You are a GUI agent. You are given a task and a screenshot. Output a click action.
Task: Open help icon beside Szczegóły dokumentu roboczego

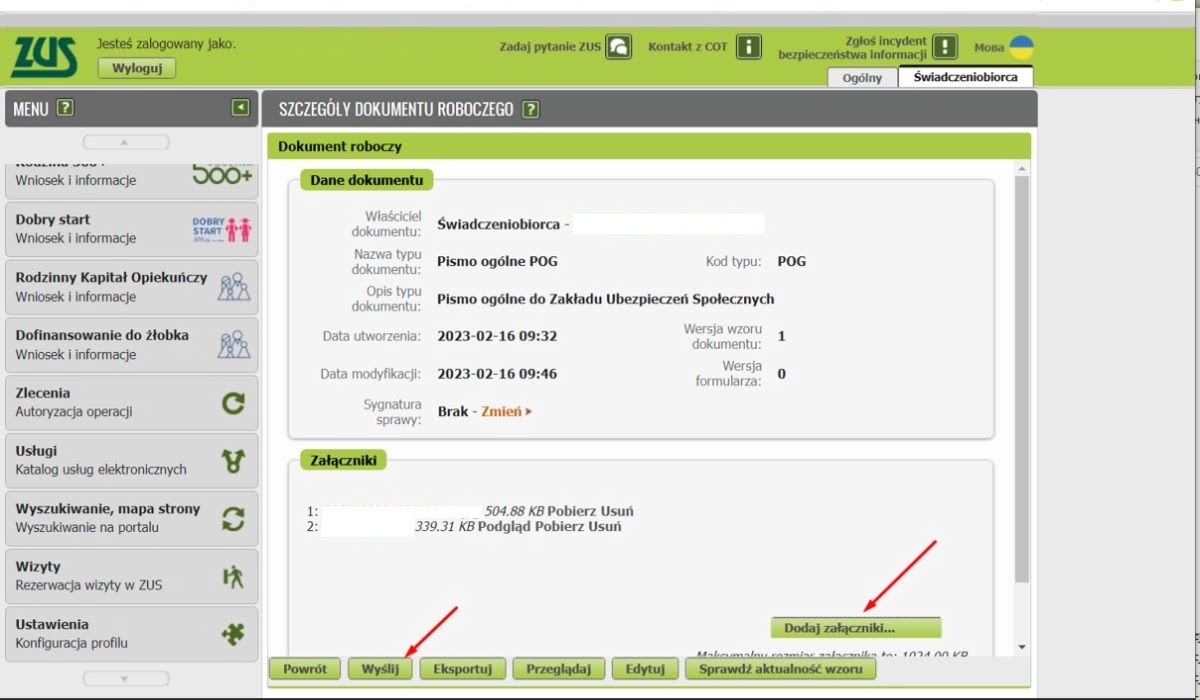click(531, 109)
